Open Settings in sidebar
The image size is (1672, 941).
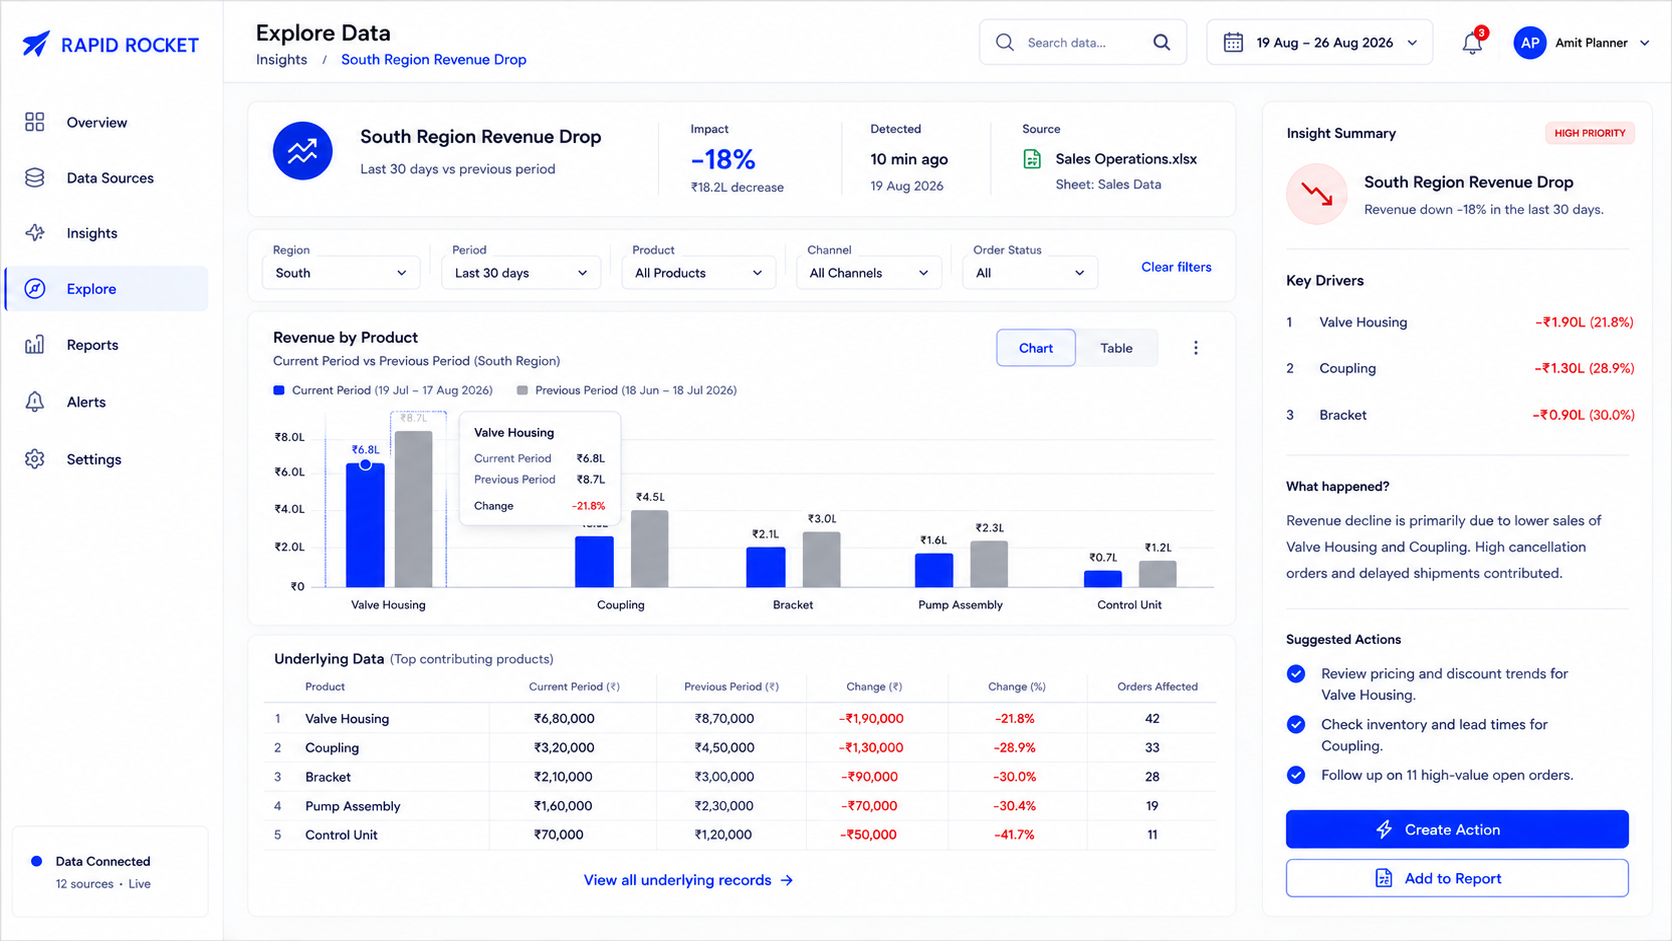tap(107, 459)
